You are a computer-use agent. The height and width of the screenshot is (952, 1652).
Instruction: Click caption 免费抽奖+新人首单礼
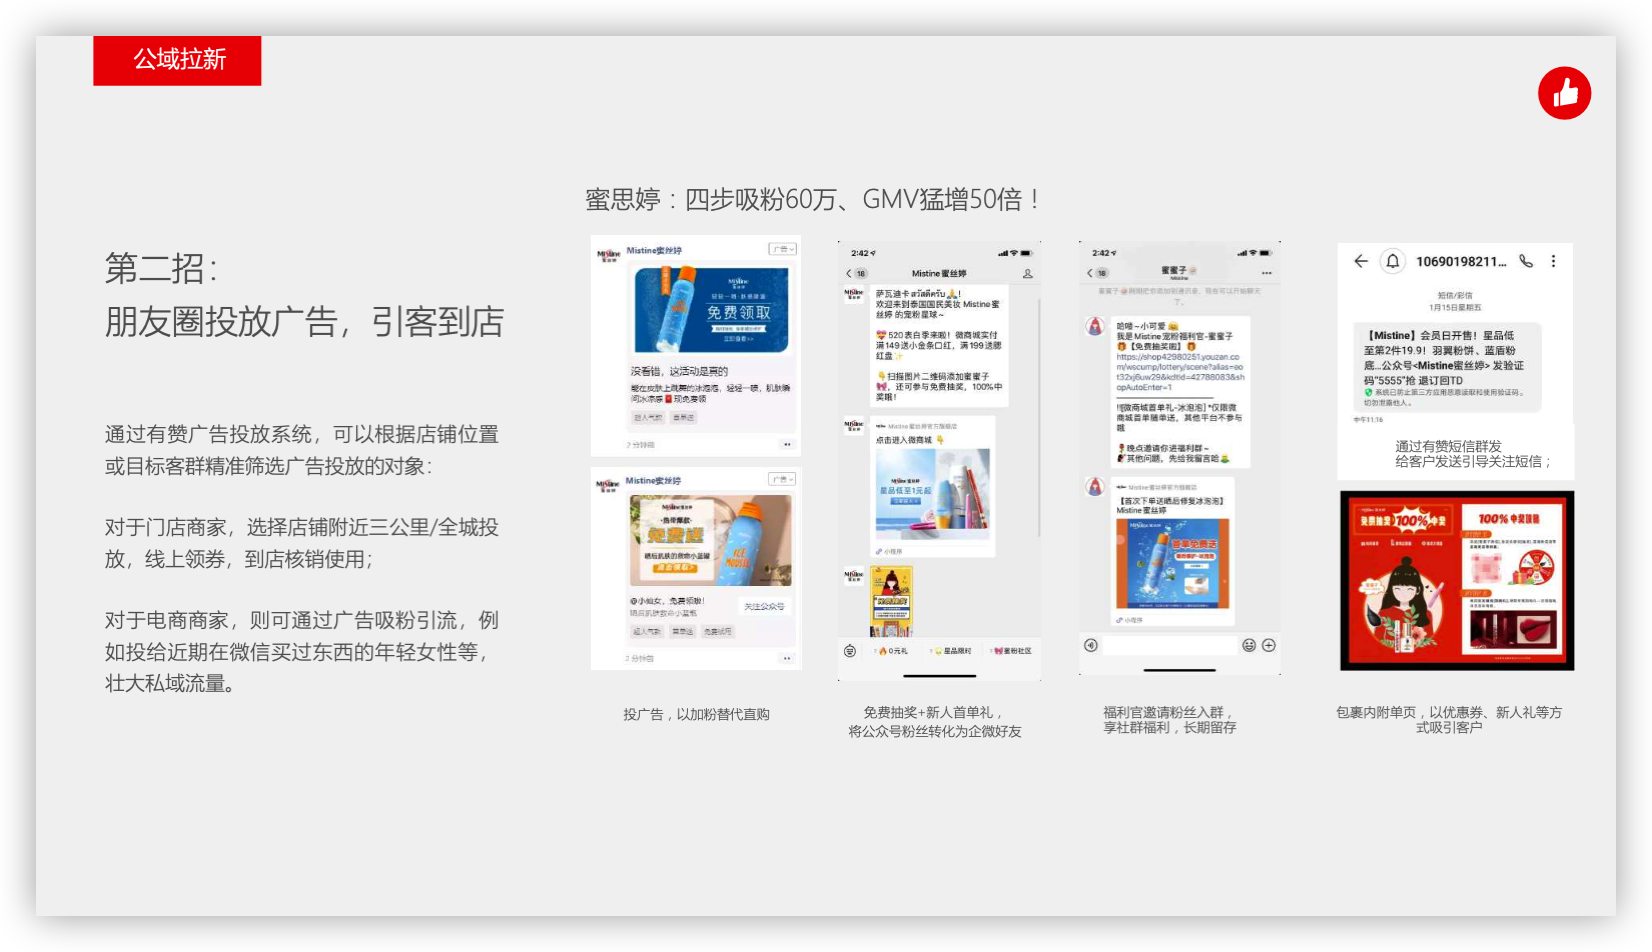933,712
